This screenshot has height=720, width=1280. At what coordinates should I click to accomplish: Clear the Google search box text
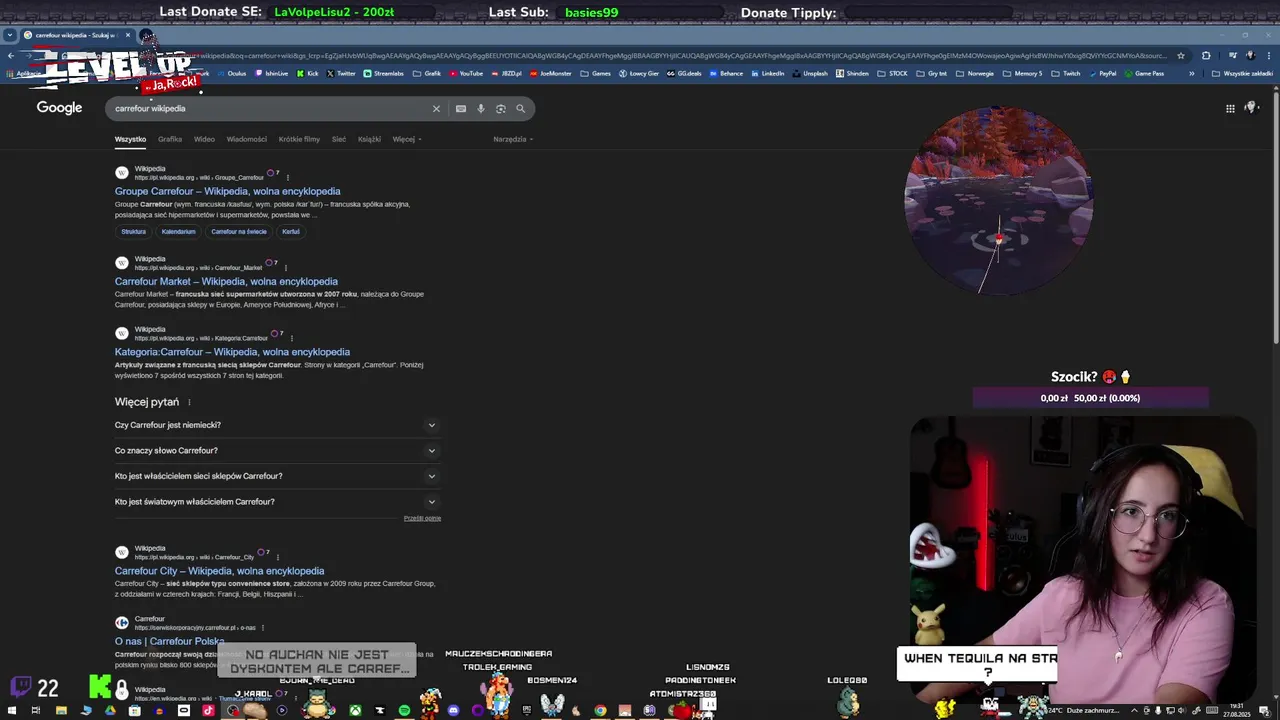[436, 108]
